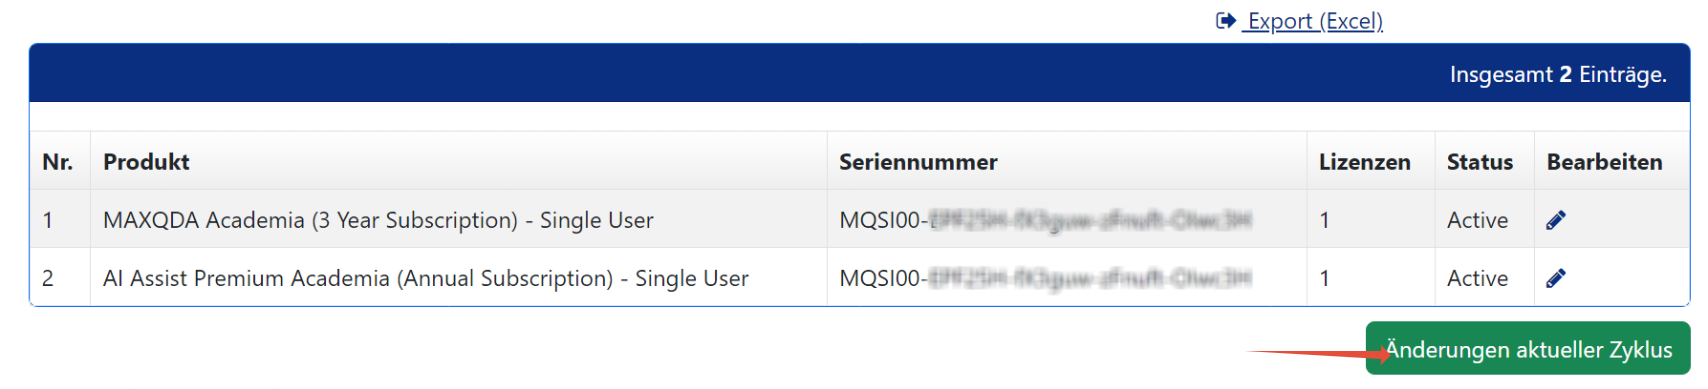
Task: Click the license count of MAXQDA Academia row
Action: point(1324,220)
